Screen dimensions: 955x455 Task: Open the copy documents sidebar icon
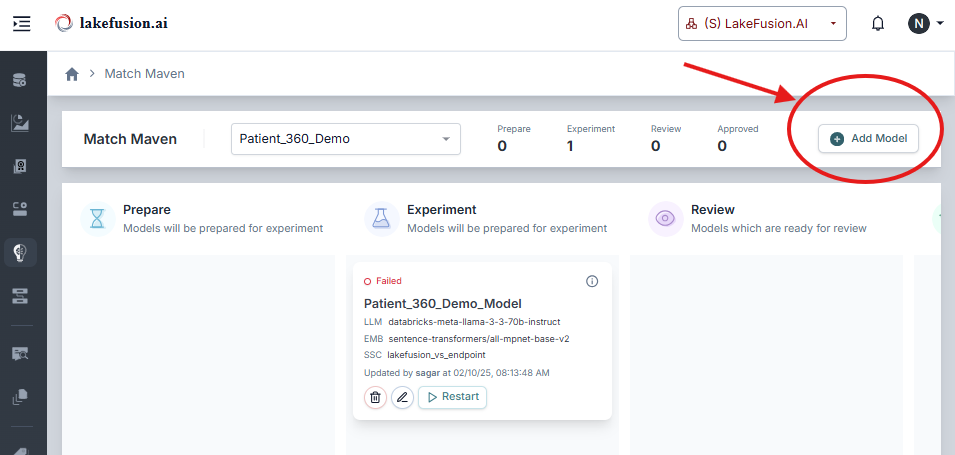point(20,397)
